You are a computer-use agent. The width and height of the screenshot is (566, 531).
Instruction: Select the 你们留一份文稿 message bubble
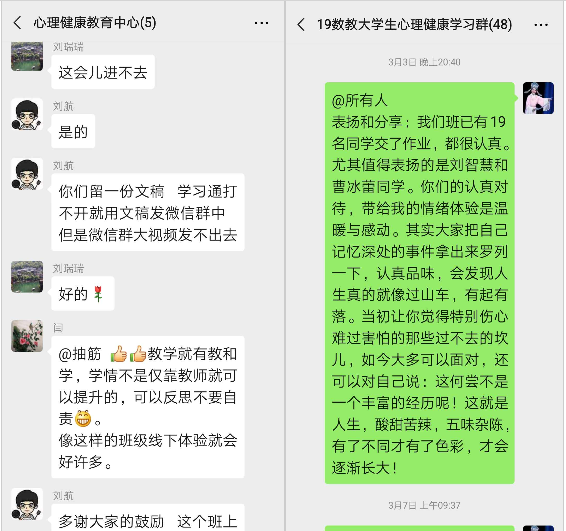[148, 212]
